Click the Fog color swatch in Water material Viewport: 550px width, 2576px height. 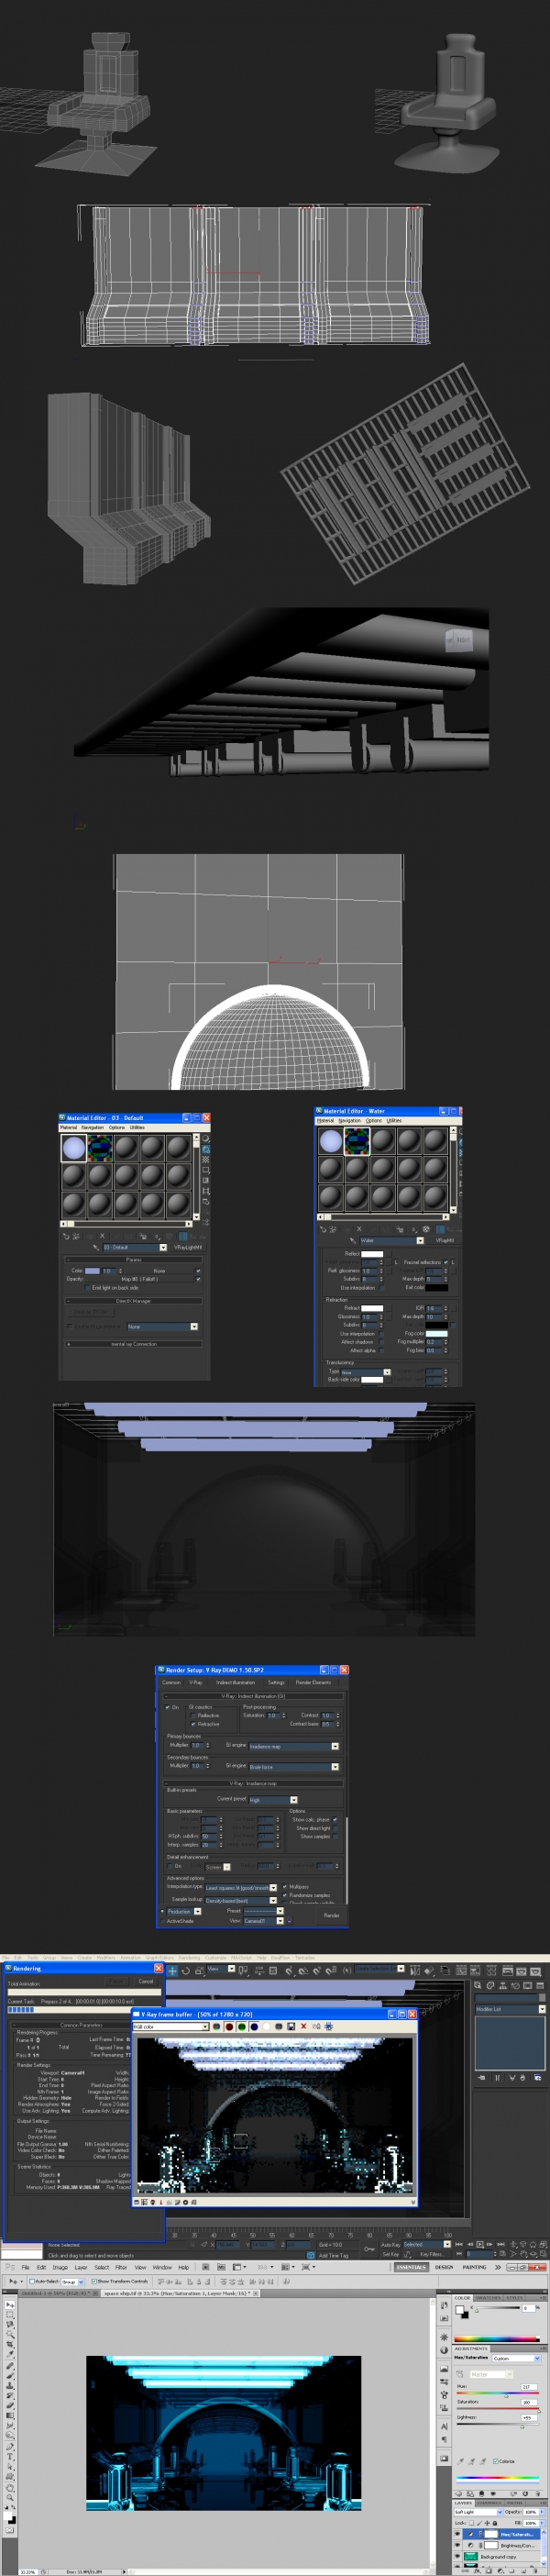[437, 1334]
